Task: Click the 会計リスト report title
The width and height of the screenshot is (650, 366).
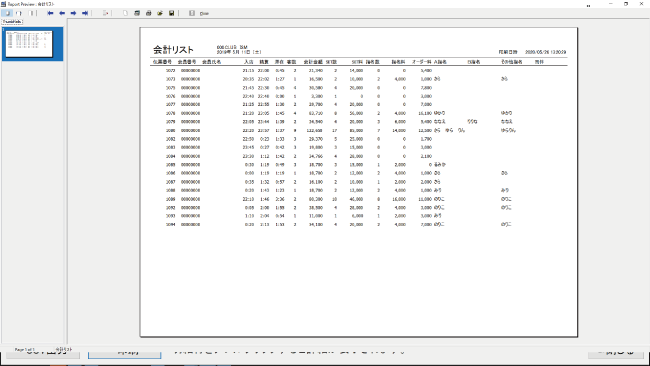Action: pyautogui.click(x=173, y=50)
